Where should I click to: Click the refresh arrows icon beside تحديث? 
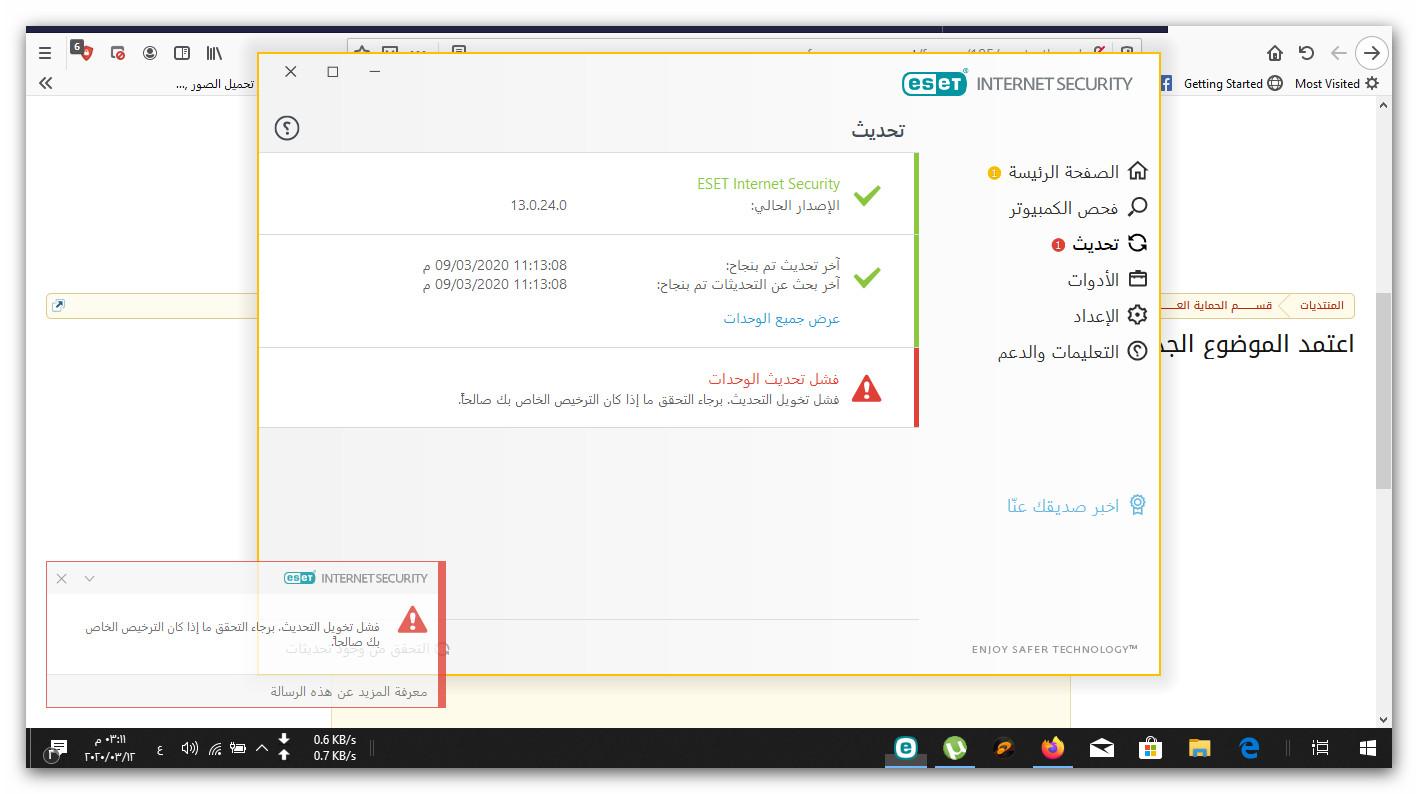pyautogui.click(x=1137, y=243)
